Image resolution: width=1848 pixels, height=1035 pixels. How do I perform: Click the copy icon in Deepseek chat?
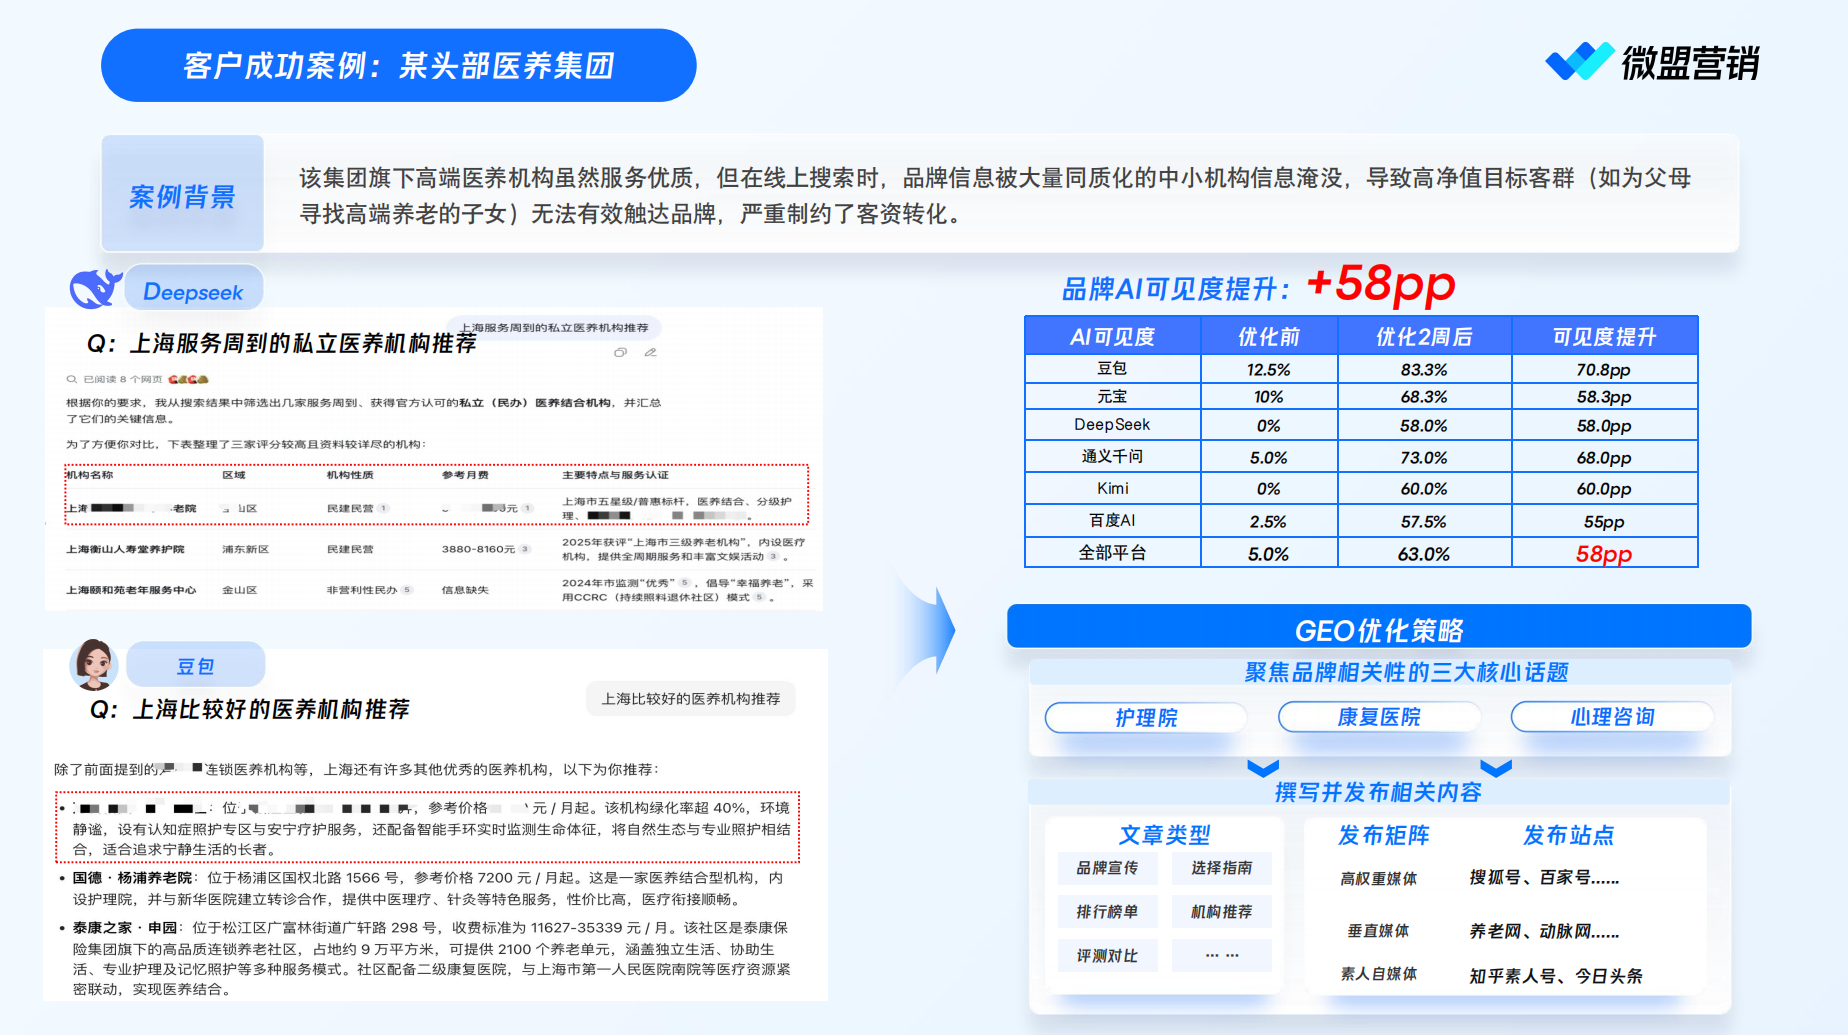click(620, 352)
